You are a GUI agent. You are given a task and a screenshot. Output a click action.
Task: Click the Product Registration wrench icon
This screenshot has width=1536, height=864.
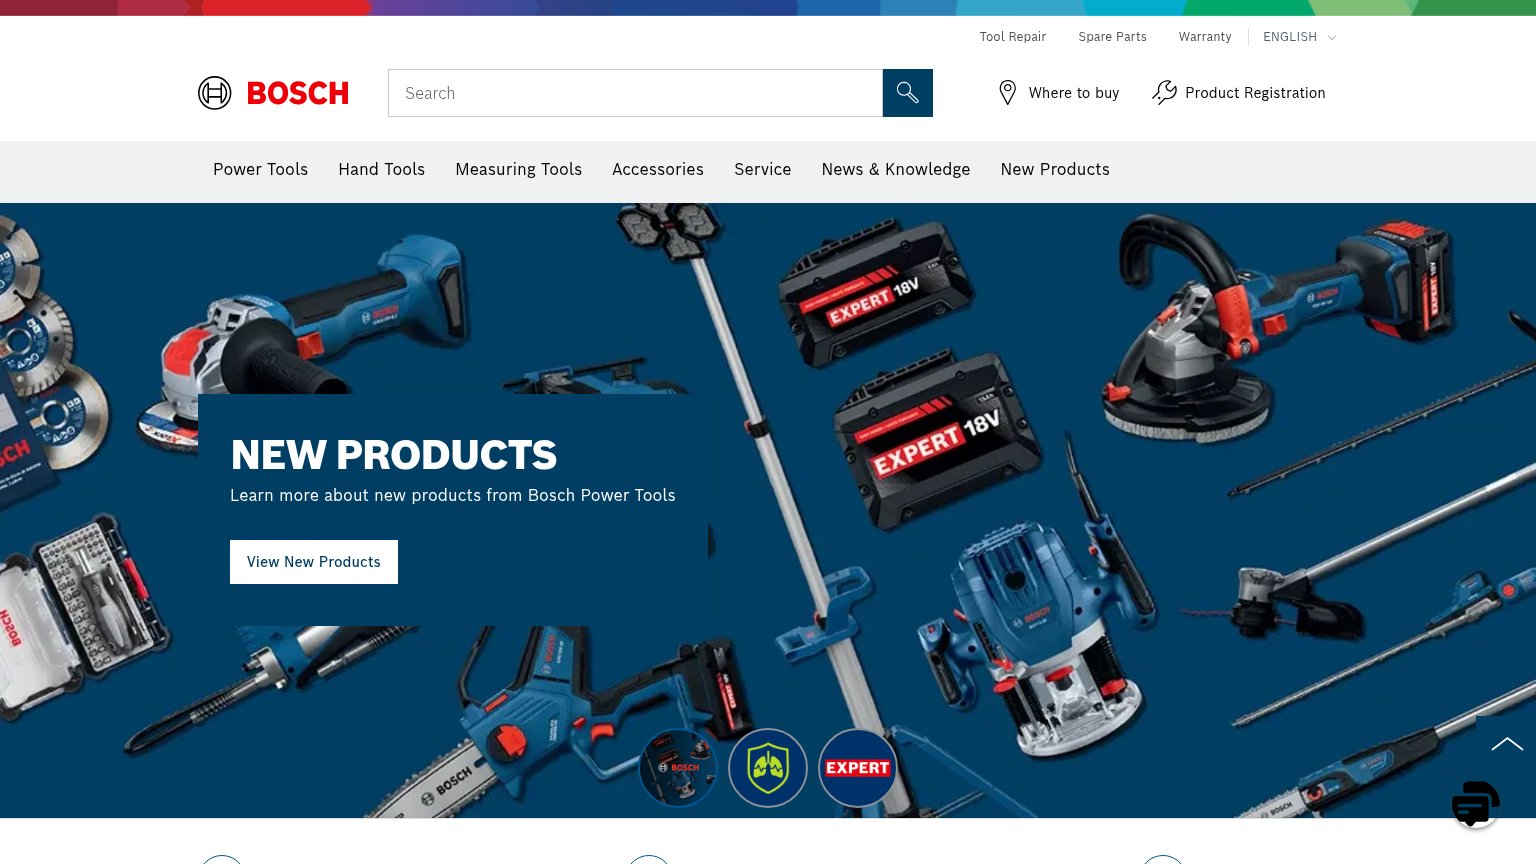(x=1164, y=93)
